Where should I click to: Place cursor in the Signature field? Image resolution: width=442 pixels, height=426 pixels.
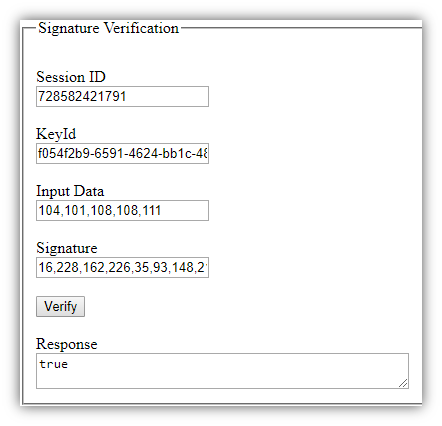click(122, 267)
